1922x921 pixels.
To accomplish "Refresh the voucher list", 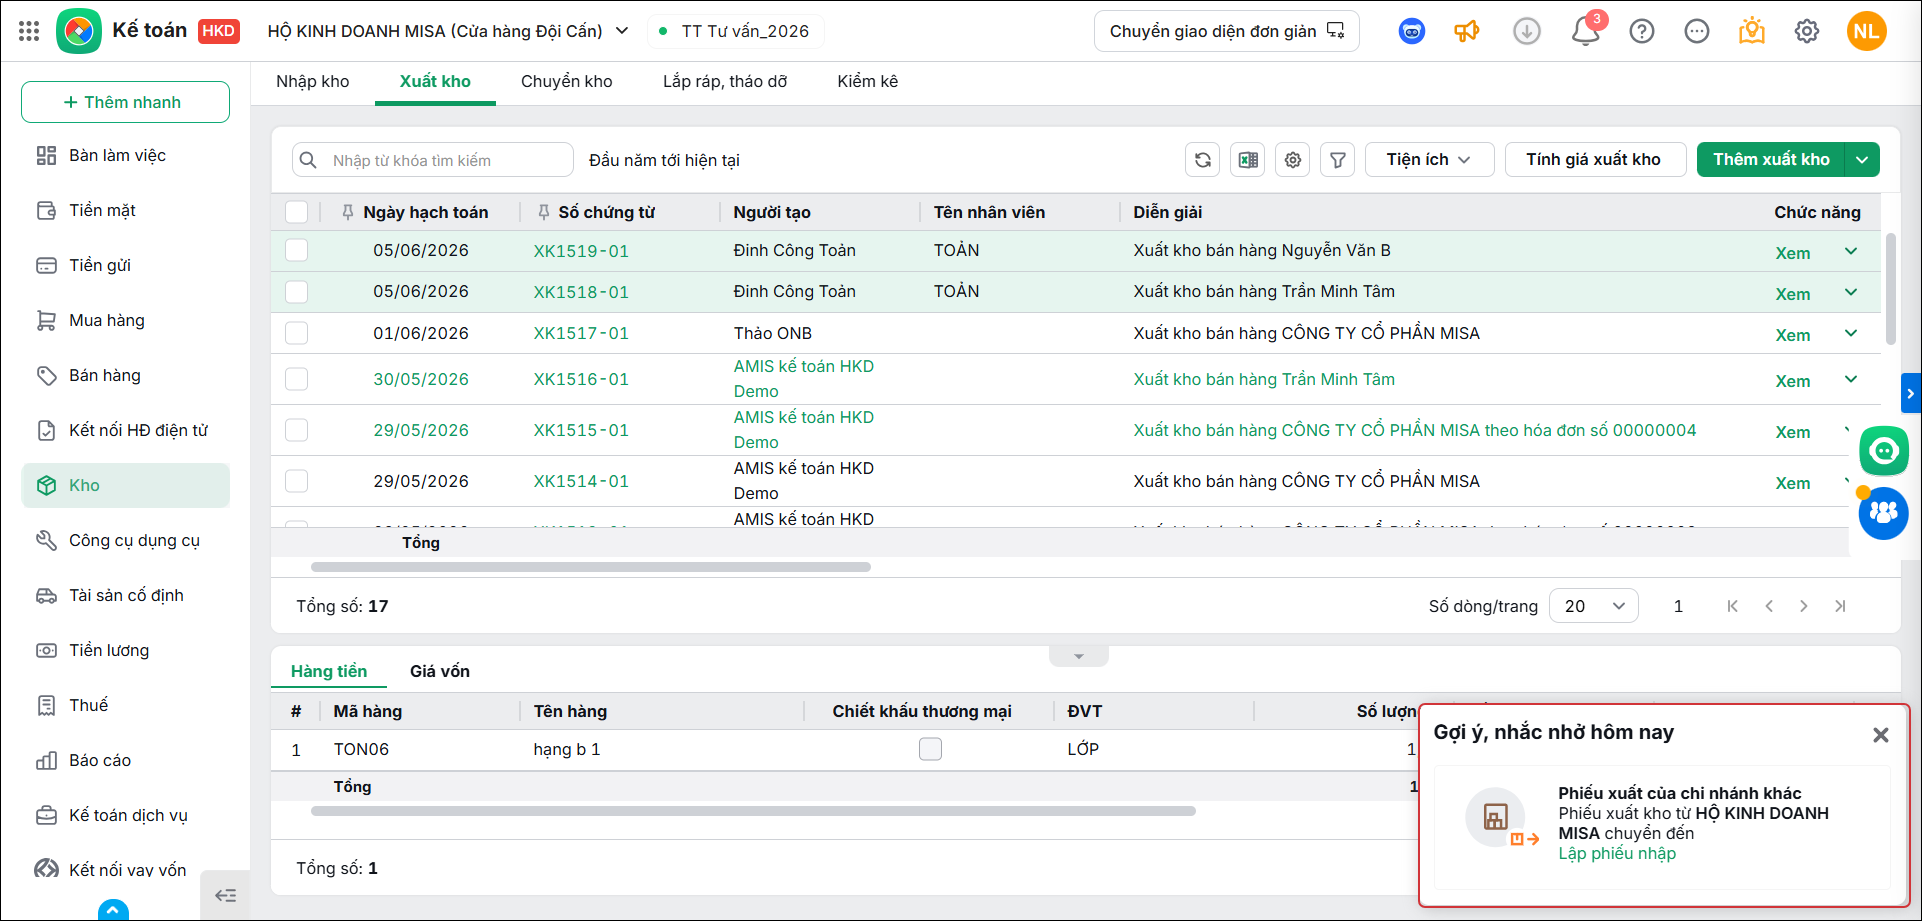I will coord(1203,160).
